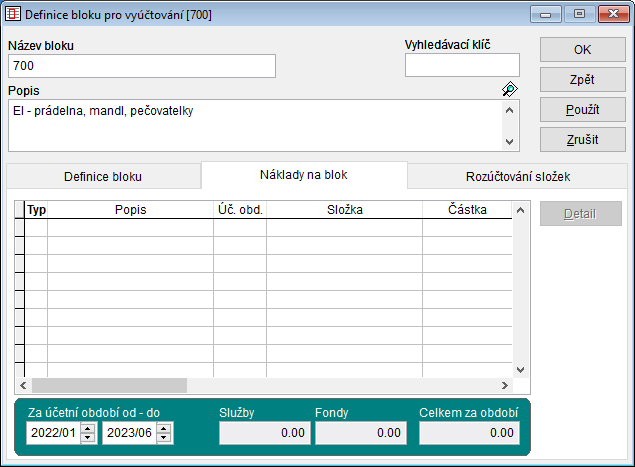
Task: Focus the Název bloku input field
Action: [141, 66]
